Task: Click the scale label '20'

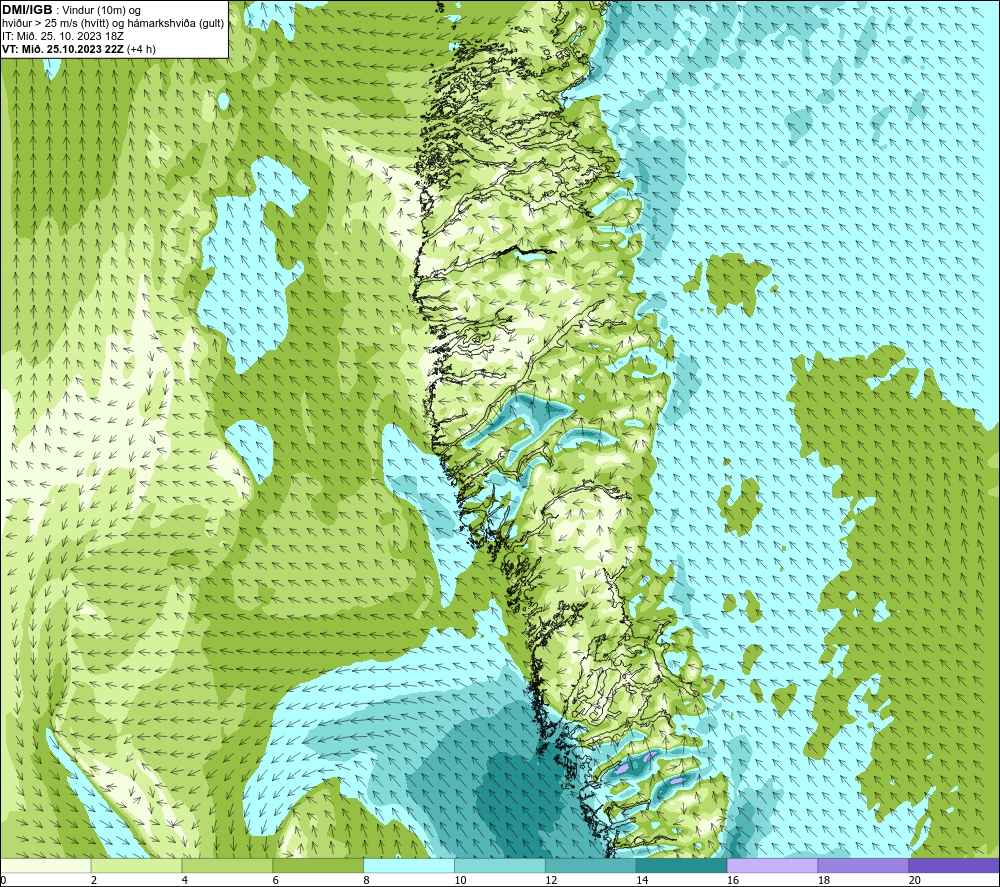Action: click(x=915, y=880)
